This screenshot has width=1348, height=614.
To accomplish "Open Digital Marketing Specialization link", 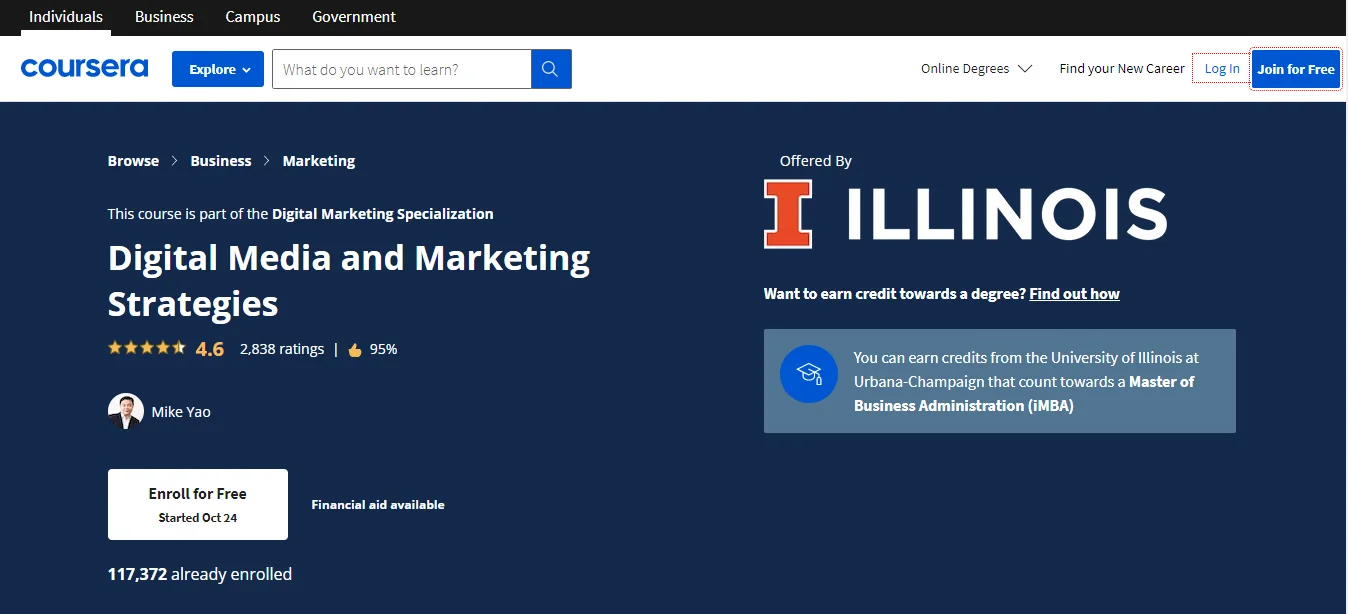I will click(x=383, y=214).
